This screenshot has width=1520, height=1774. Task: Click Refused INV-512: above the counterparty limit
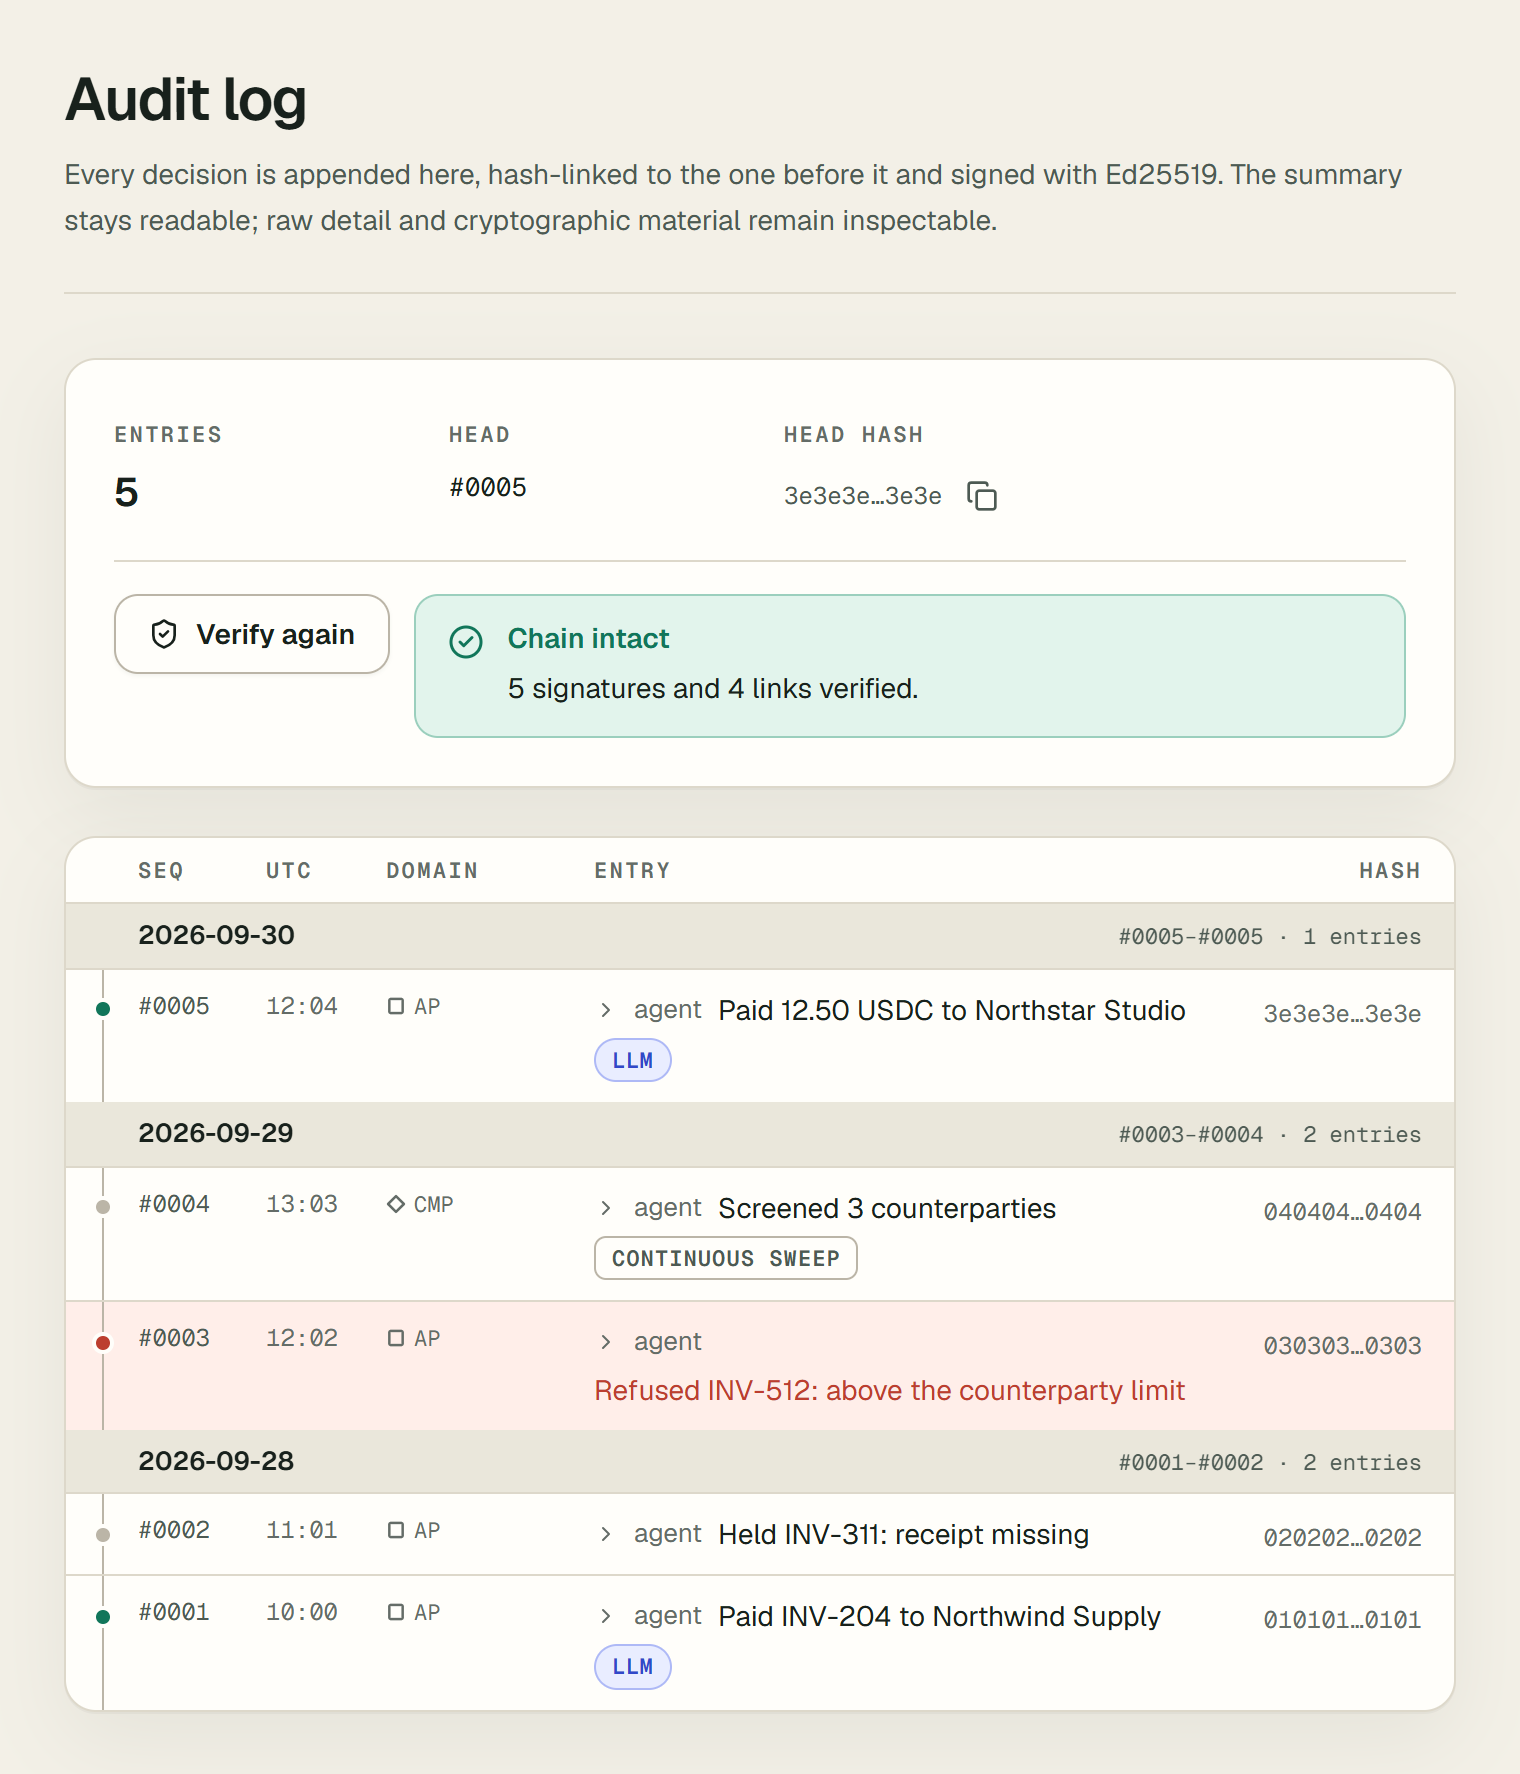point(890,1390)
